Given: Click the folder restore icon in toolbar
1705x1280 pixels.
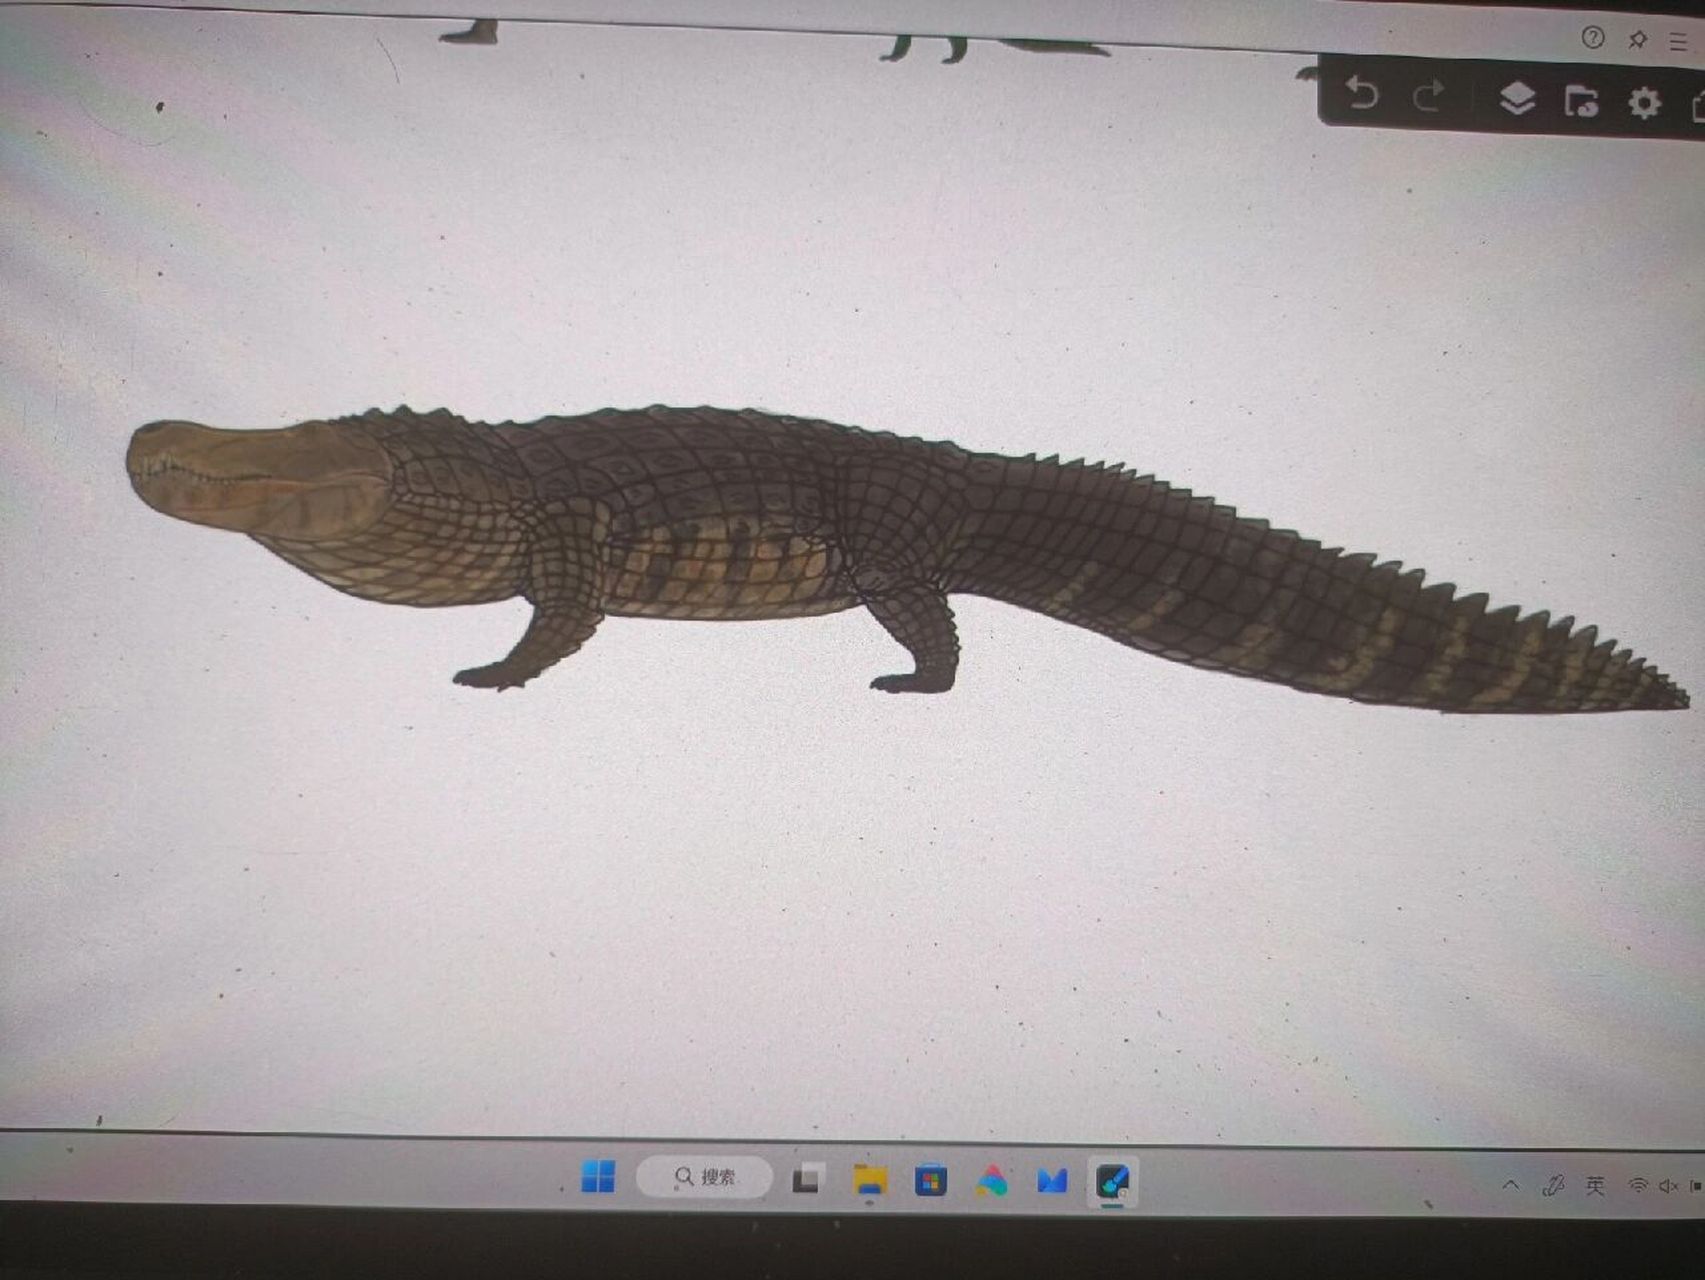Looking at the screenshot, I should point(1581,101).
